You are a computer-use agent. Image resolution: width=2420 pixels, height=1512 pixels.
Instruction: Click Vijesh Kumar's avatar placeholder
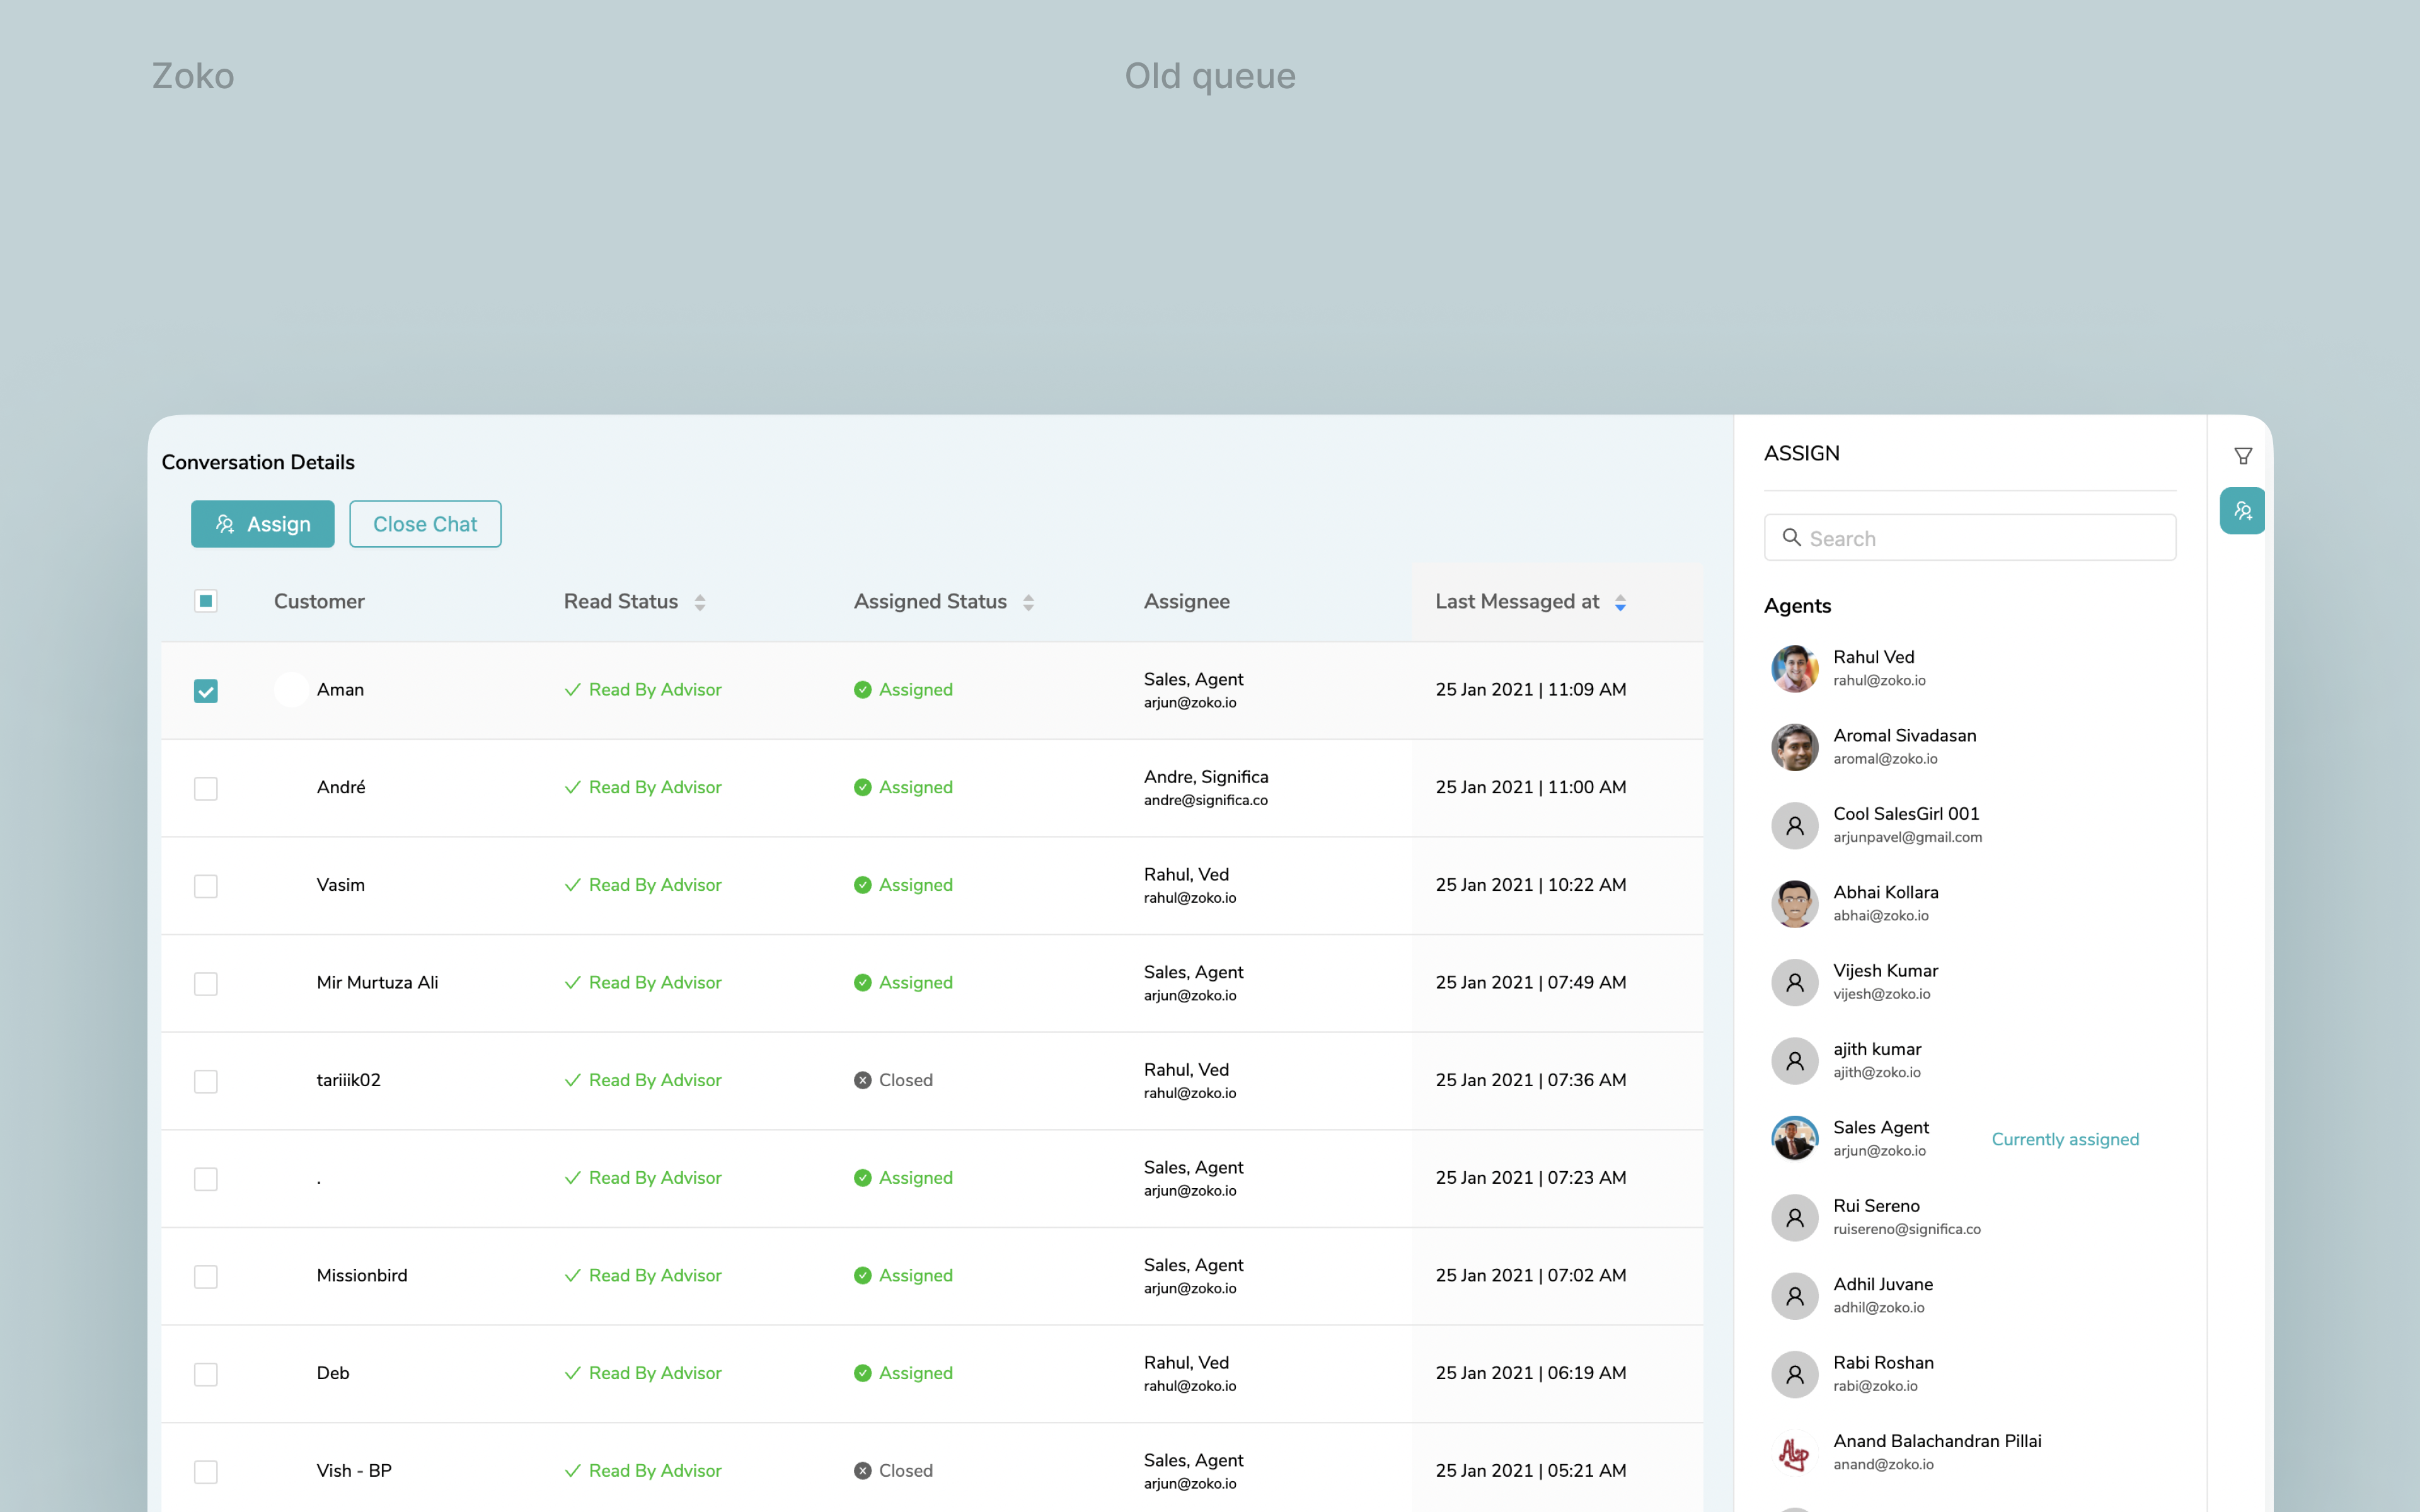click(1794, 982)
